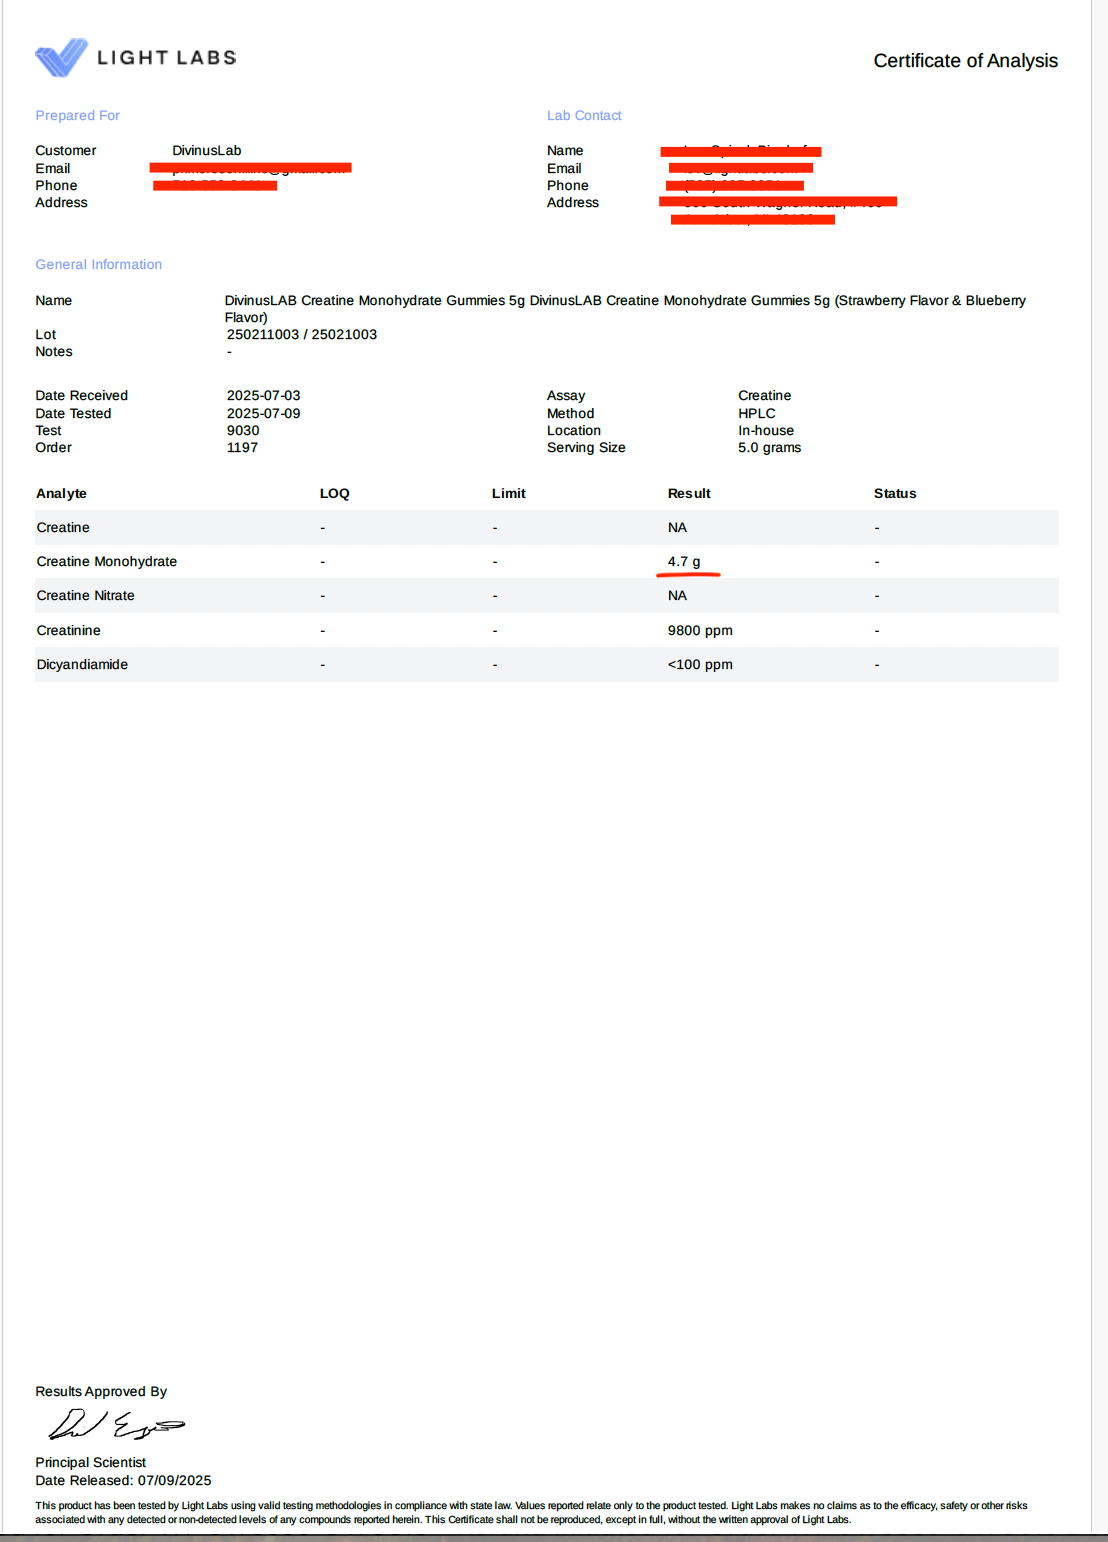This screenshot has width=1108, height=1542.
Task: Click the redacted customer email bar
Action: (x=250, y=168)
